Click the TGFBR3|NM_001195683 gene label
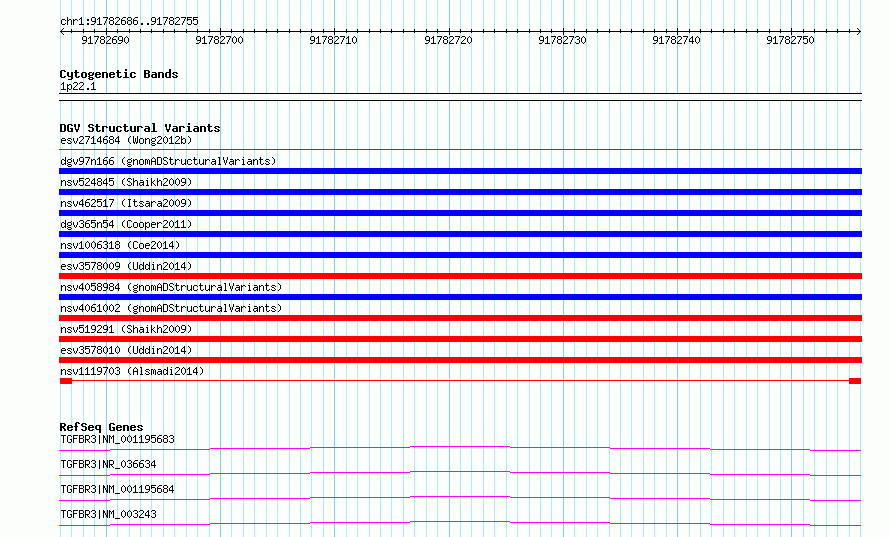The height and width of the screenshot is (537, 890). coord(117,439)
